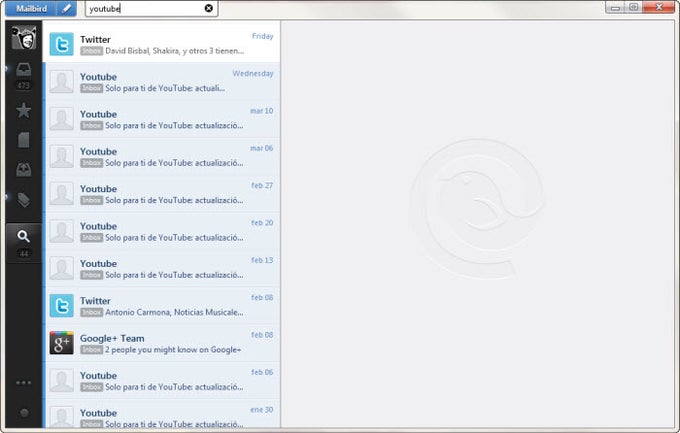Image resolution: width=680 pixels, height=433 pixels.
Task: Focus the search field containing "youtube"
Action: click(151, 8)
